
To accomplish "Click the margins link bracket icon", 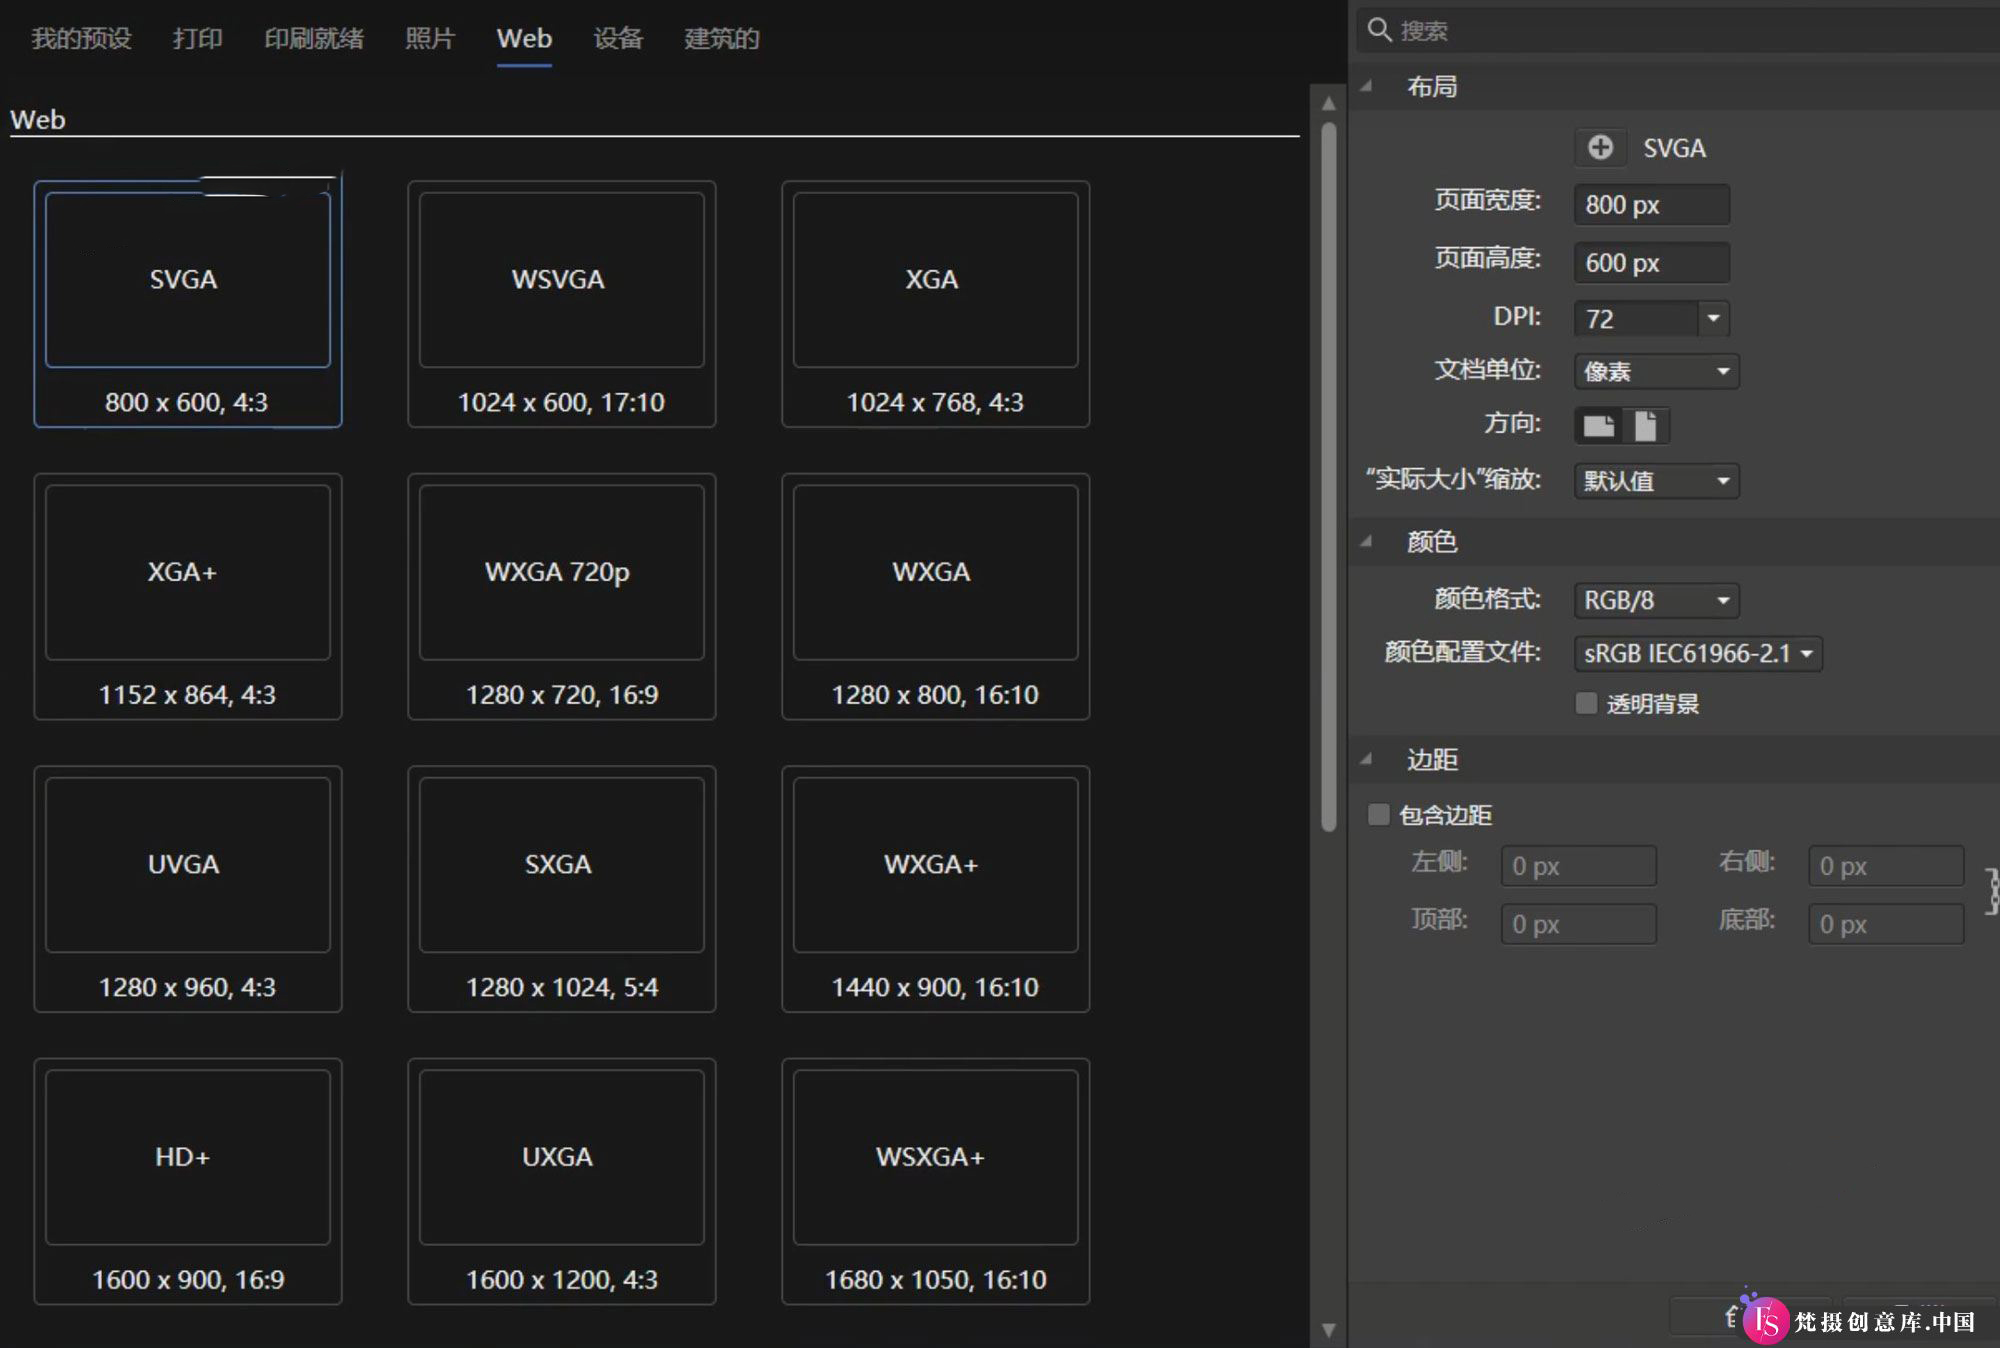I will click(x=1990, y=891).
